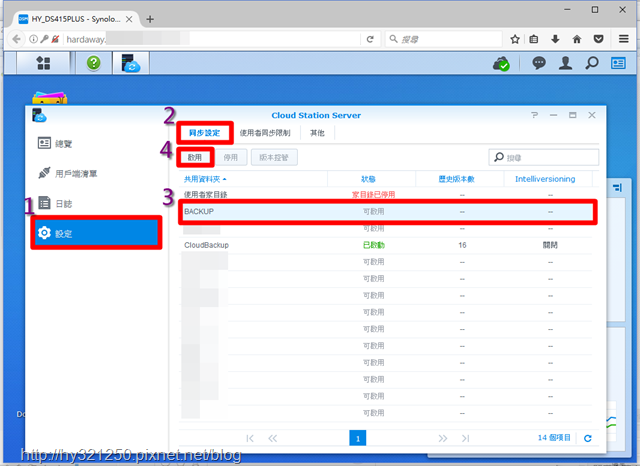Select the BACKUP shared folder row

click(x=387, y=212)
